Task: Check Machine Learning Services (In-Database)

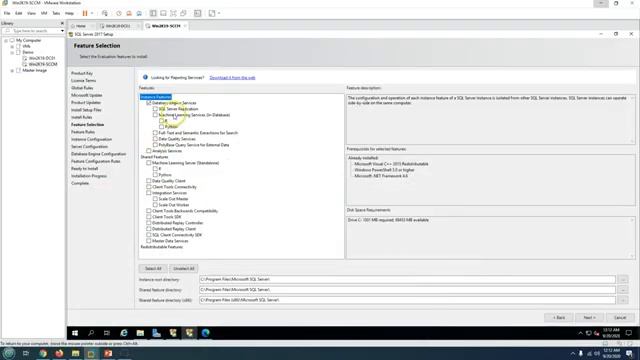Action: click(x=156, y=115)
